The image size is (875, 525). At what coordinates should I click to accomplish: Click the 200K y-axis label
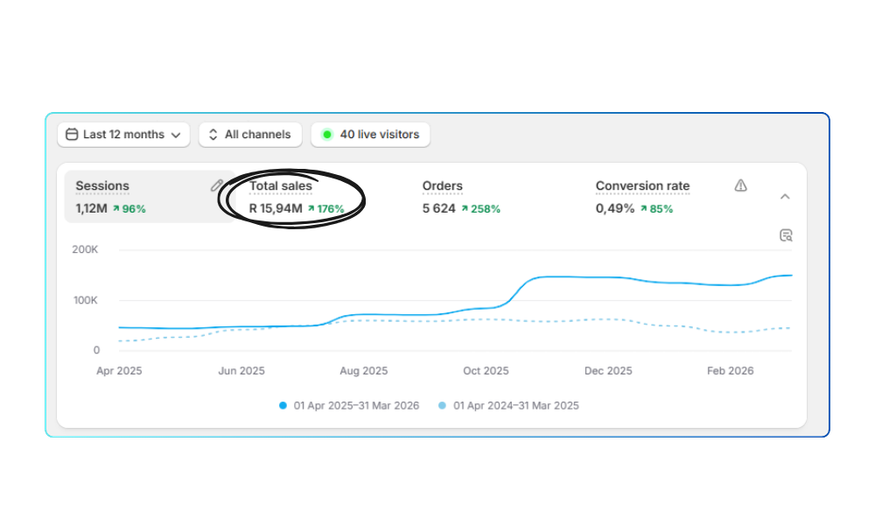(x=85, y=249)
